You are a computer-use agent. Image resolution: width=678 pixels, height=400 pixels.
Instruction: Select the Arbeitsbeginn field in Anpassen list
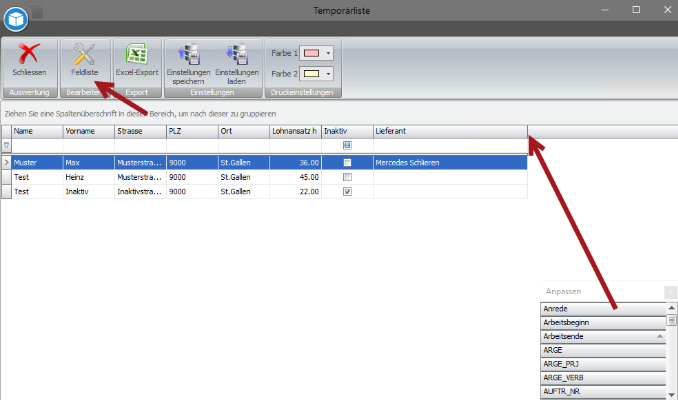[x=602, y=323]
